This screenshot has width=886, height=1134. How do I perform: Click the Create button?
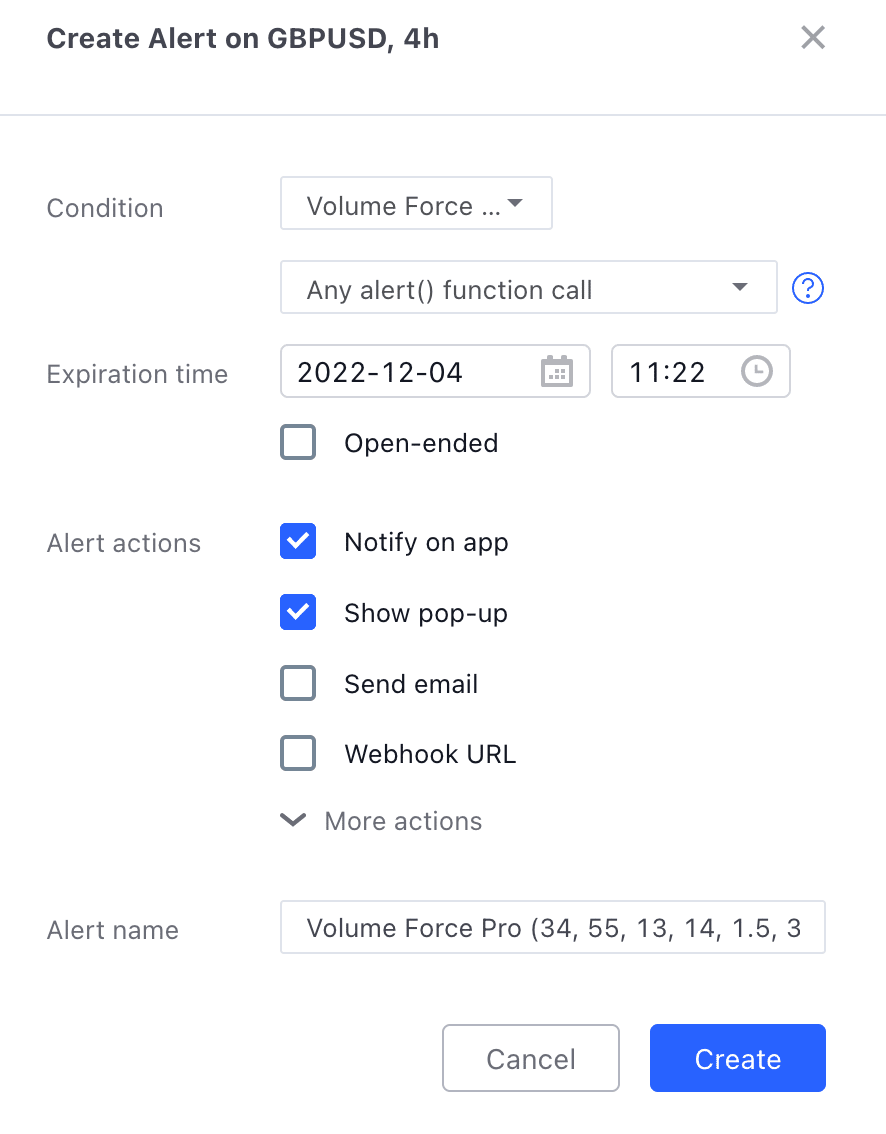(x=738, y=1058)
